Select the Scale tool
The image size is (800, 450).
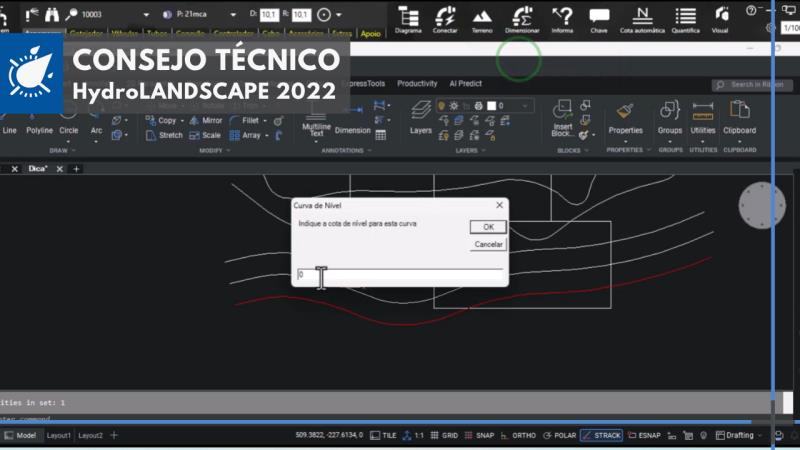coord(205,135)
